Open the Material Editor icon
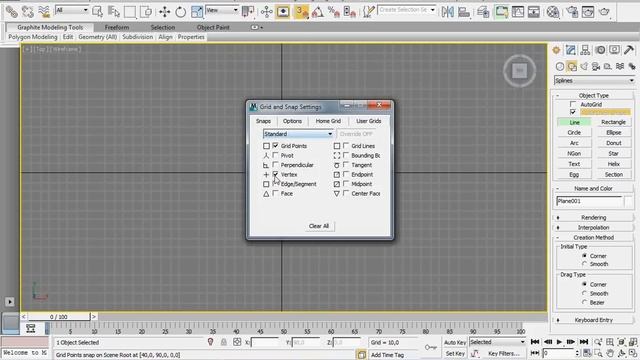The image size is (640, 360). tap(553, 12)
